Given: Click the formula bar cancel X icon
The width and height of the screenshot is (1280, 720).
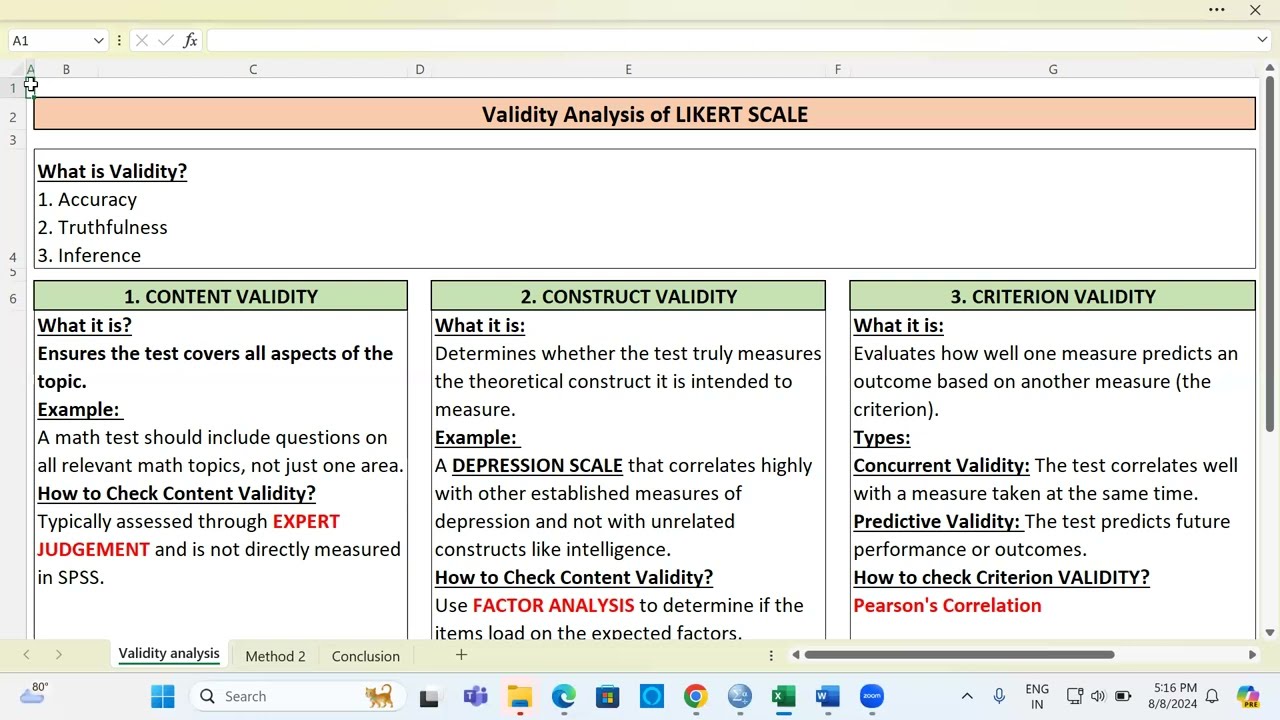Looking at the screenshot, I should [x=141, y=40].
